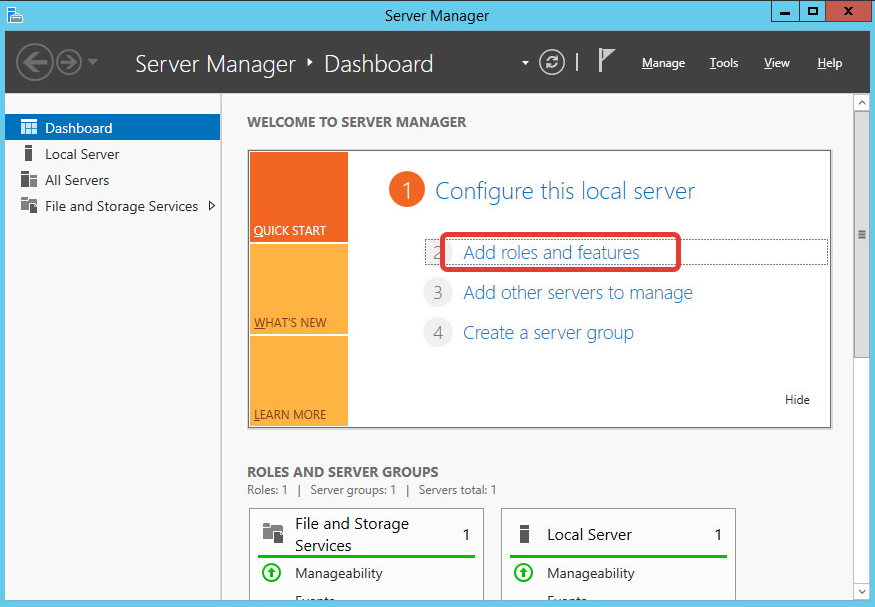Screen dimensions: 875x607
Task: Open the View menu
Action: point(776,63)
